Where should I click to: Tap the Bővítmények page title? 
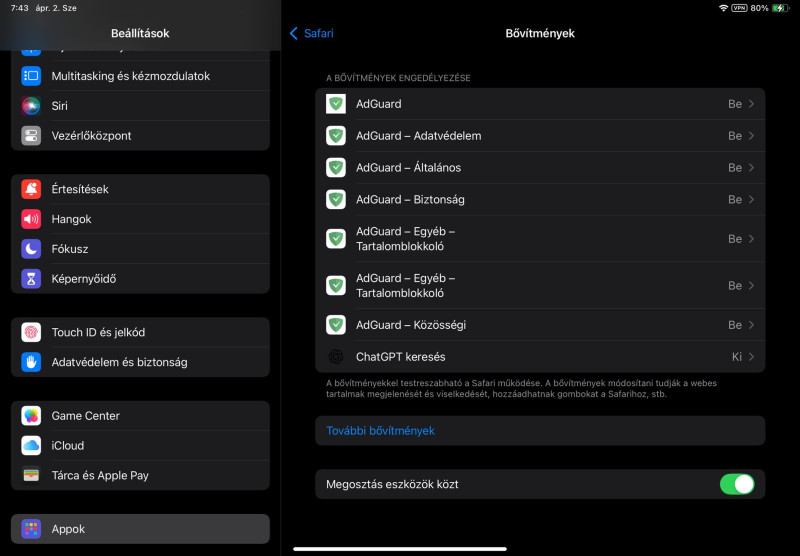tap(540, 33)
